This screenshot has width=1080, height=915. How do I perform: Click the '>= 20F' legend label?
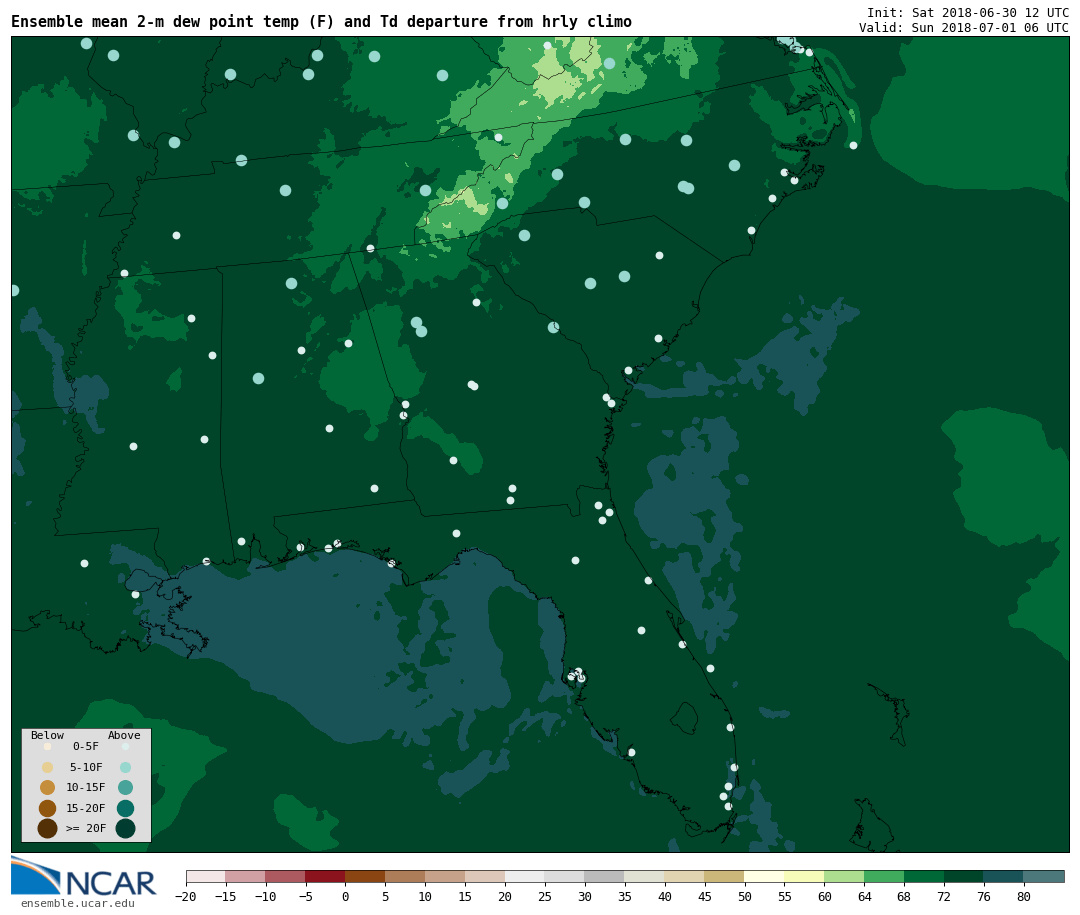(86, 828)
